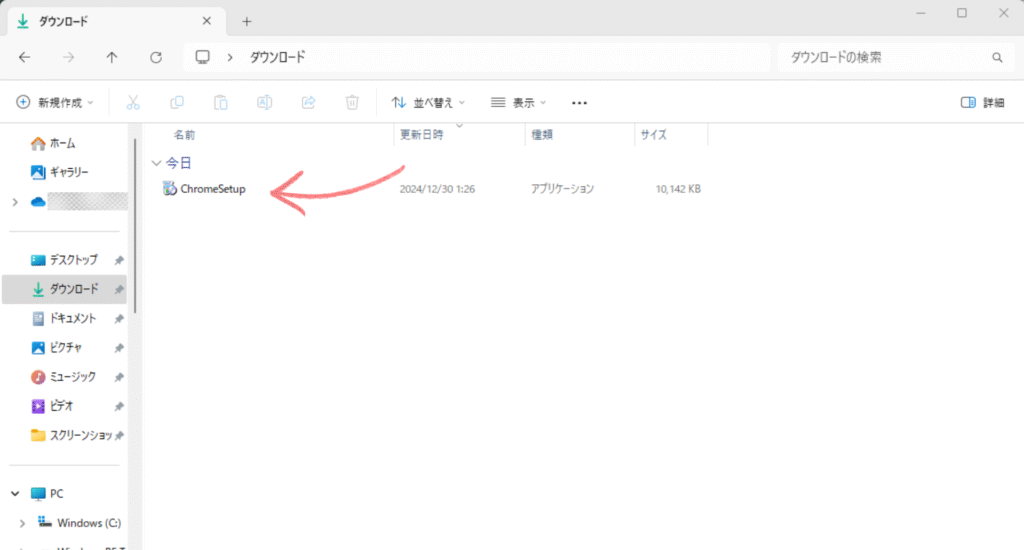Click the date 2024/12/30 1:26
The image size is (1024, 550).
click(437, 189)
